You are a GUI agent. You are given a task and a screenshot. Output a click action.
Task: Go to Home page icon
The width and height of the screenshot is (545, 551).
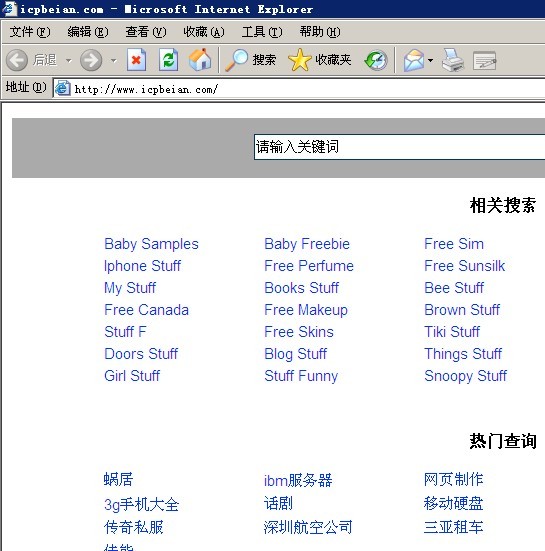pyautogui.click(x=200, y=60)
